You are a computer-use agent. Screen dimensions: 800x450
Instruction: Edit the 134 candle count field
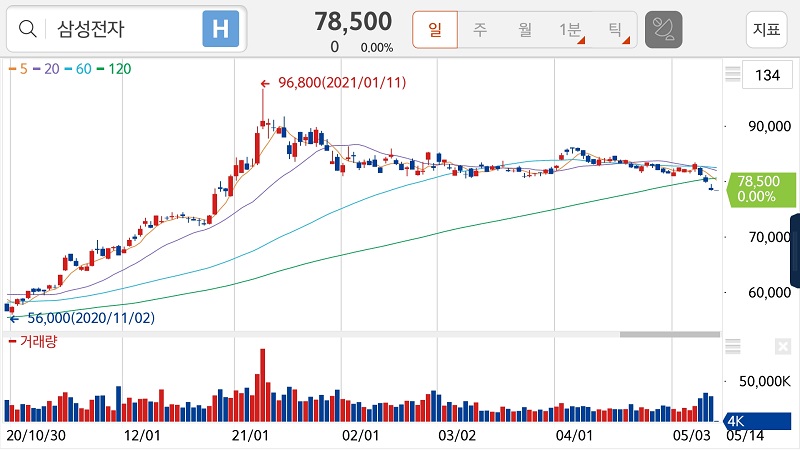(x=767, y=76)
